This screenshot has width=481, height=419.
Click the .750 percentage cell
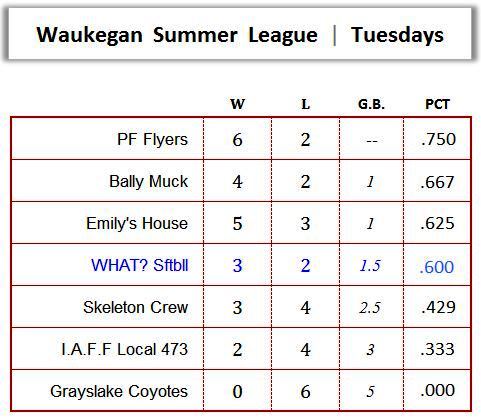(438, 139)
